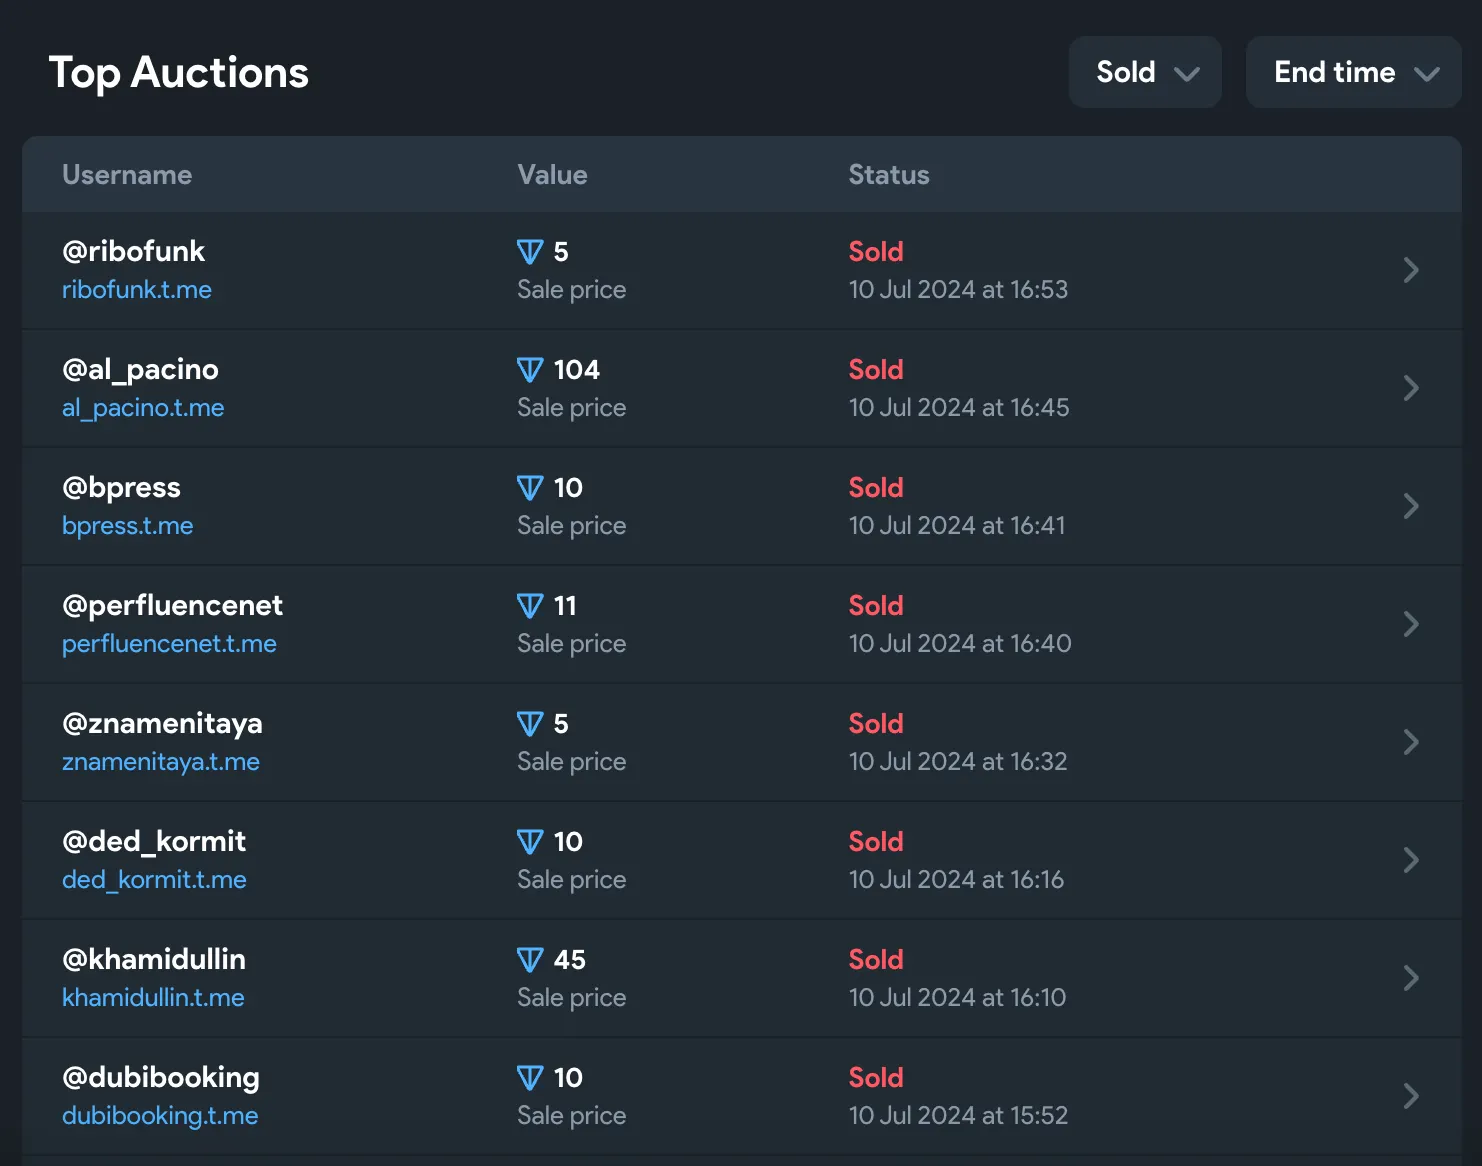
Task: Follow the khamidullin.t.me link
Action: pyautogui.click(x=153, y=998)
